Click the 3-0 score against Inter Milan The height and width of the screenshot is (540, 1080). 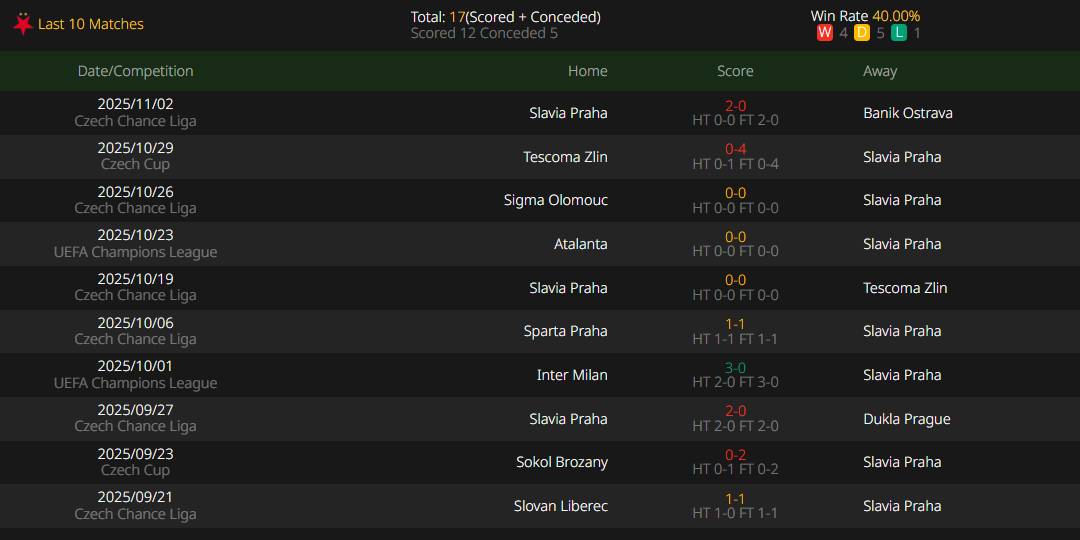pos(735,368)
